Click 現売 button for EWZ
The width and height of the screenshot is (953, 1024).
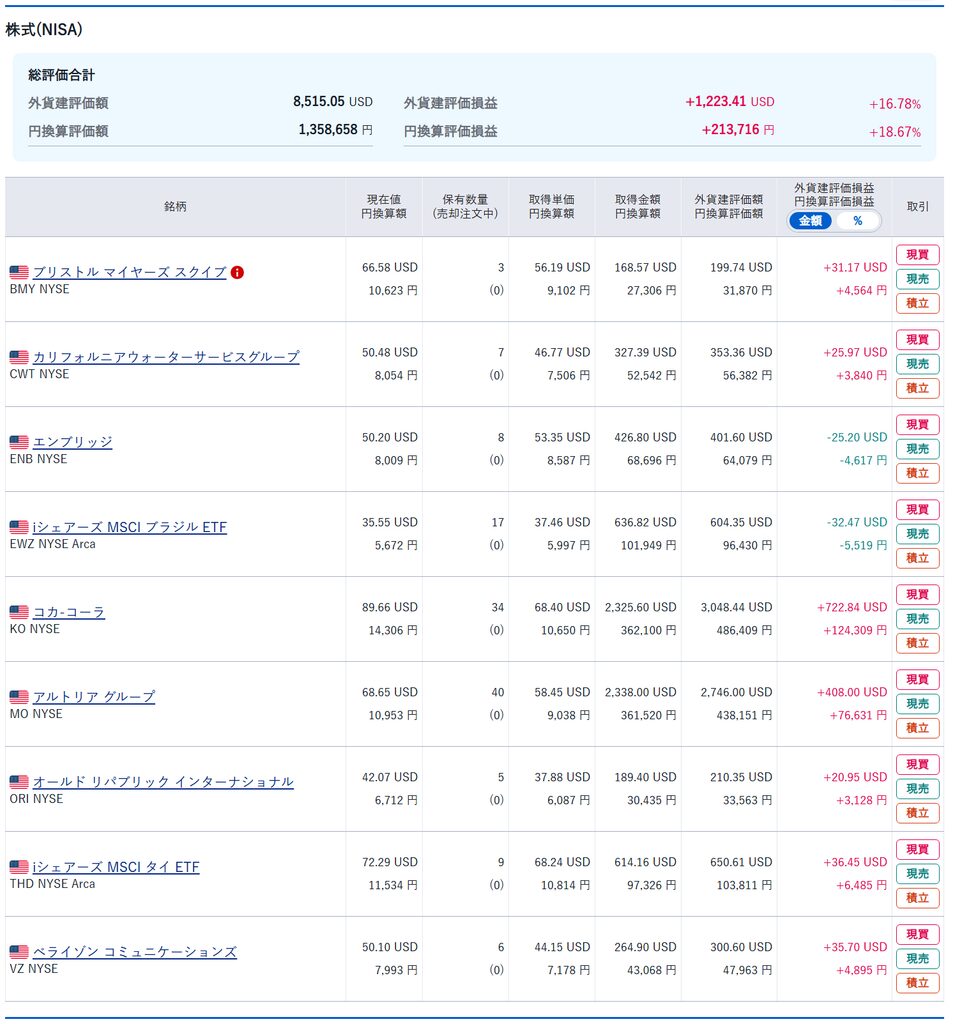pos(917,534)
